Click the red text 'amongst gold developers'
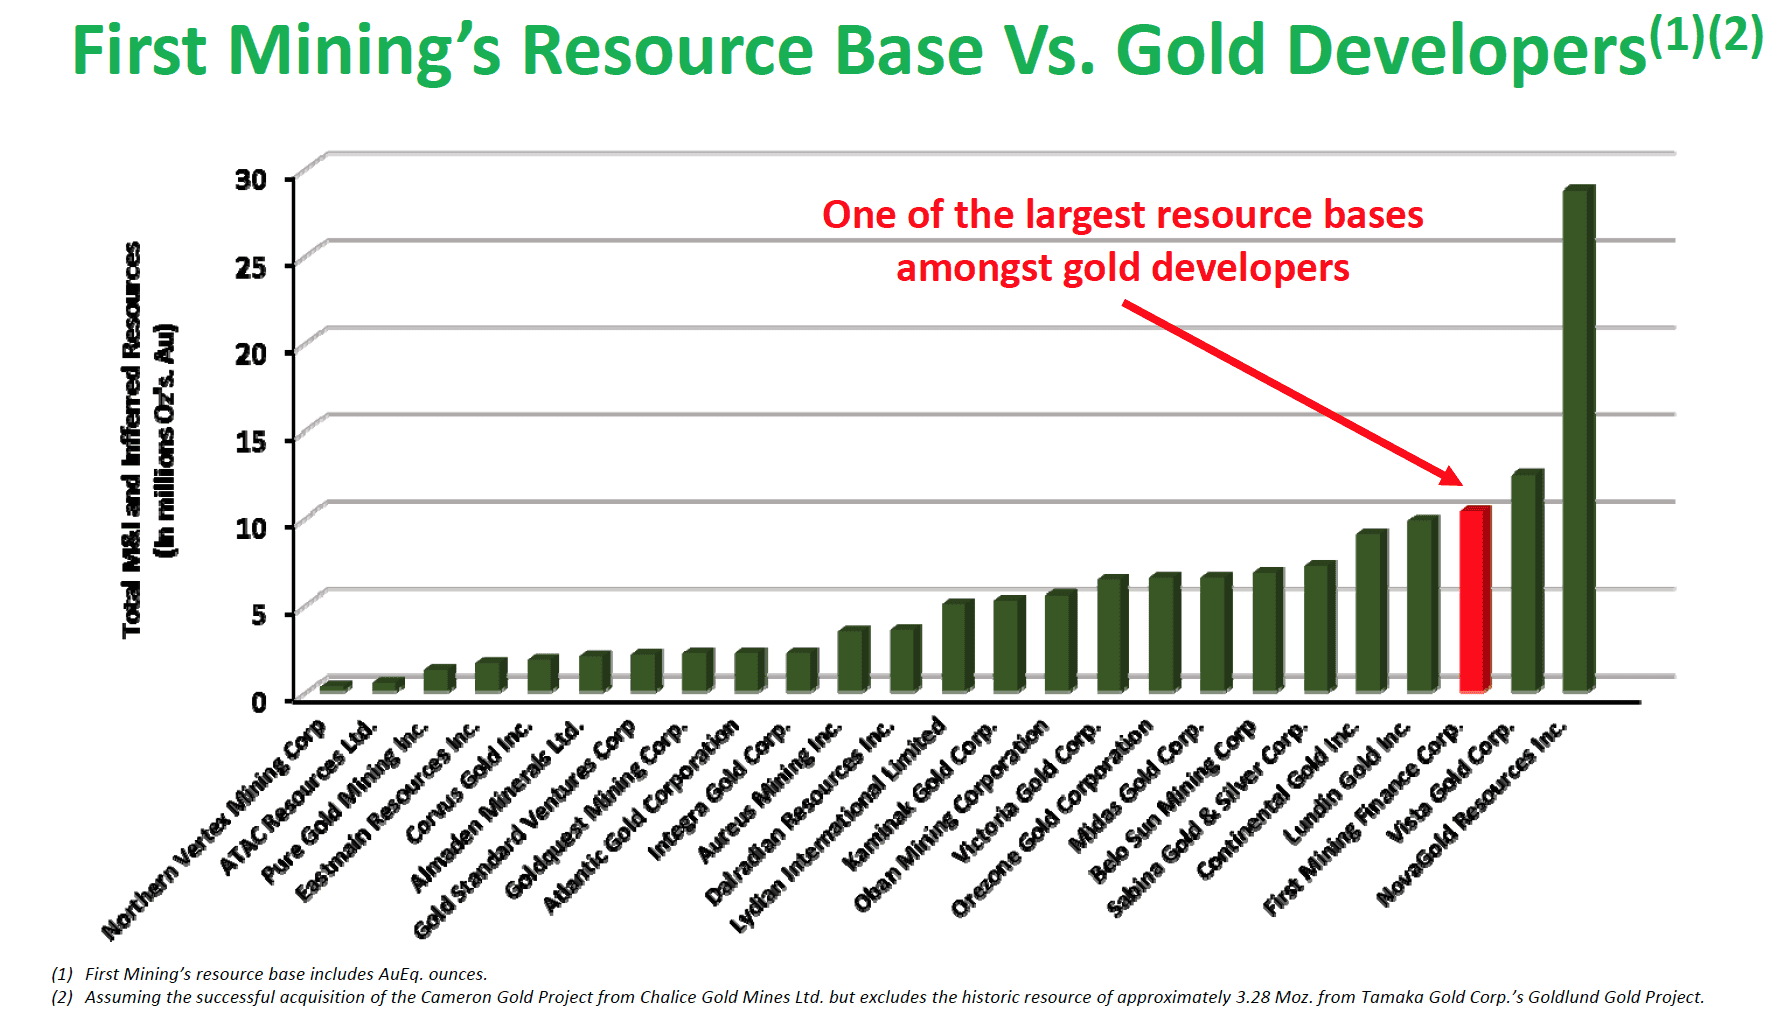Viewport: 1788px width, 1012px height. click(x=1122, y=268)
